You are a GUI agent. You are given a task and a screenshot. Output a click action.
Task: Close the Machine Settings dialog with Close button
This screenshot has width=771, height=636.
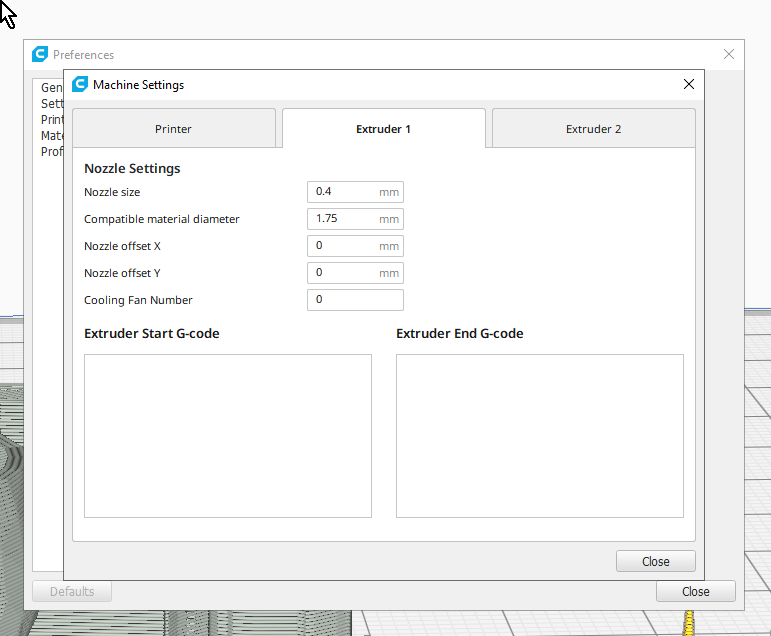pos(655,561)
